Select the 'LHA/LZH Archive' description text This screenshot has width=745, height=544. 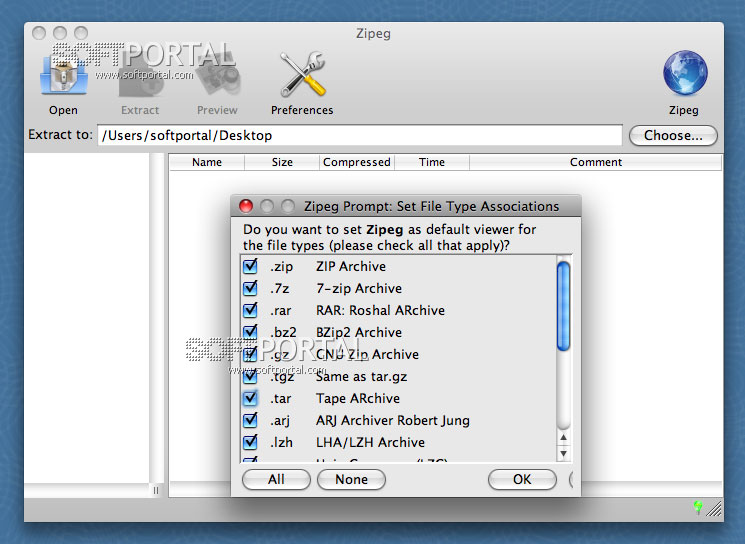371,442
